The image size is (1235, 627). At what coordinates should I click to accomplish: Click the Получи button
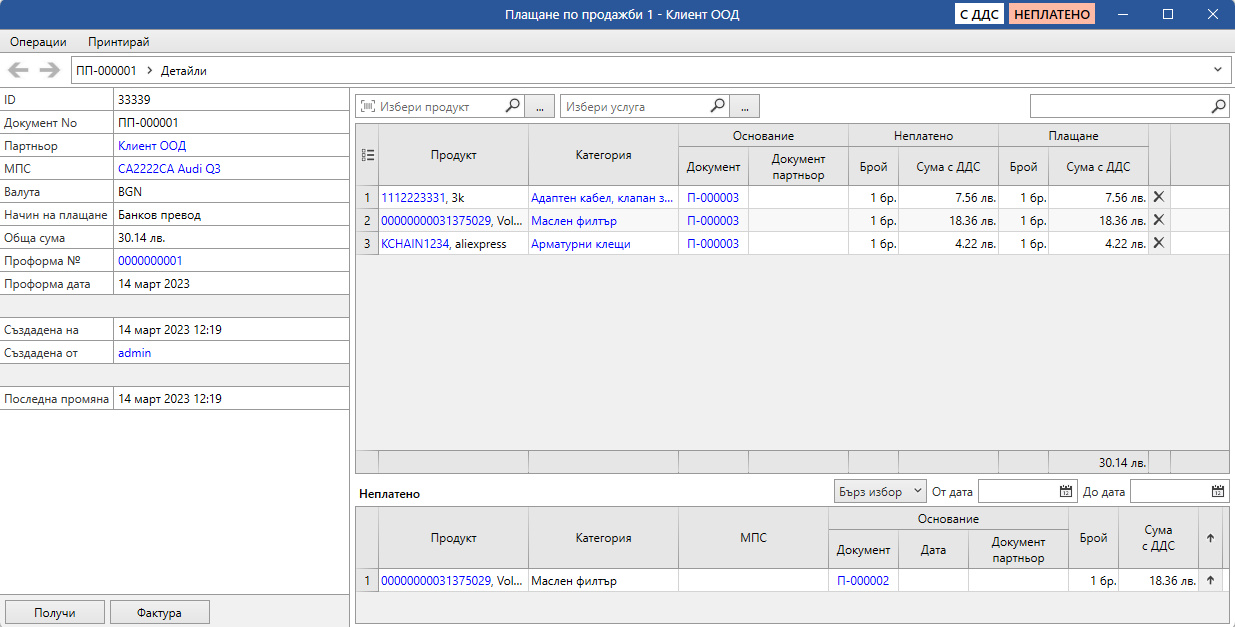54,612
